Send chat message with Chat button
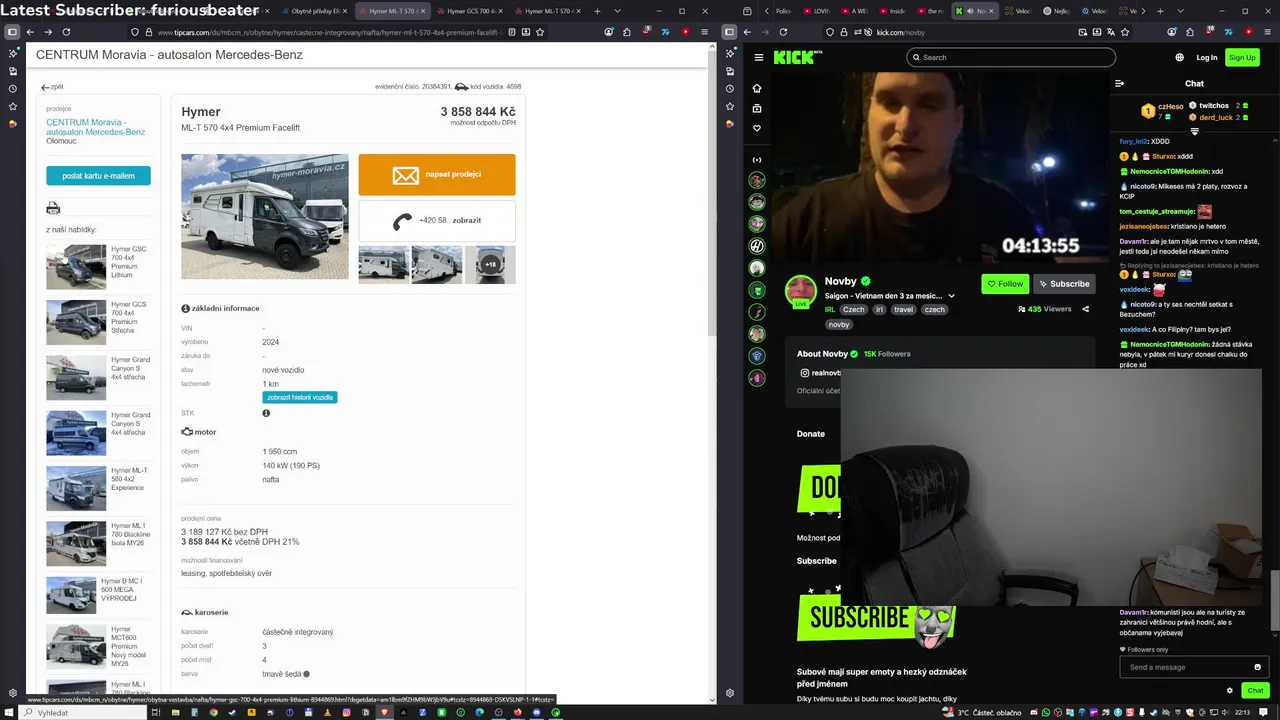 (1255, 690)
